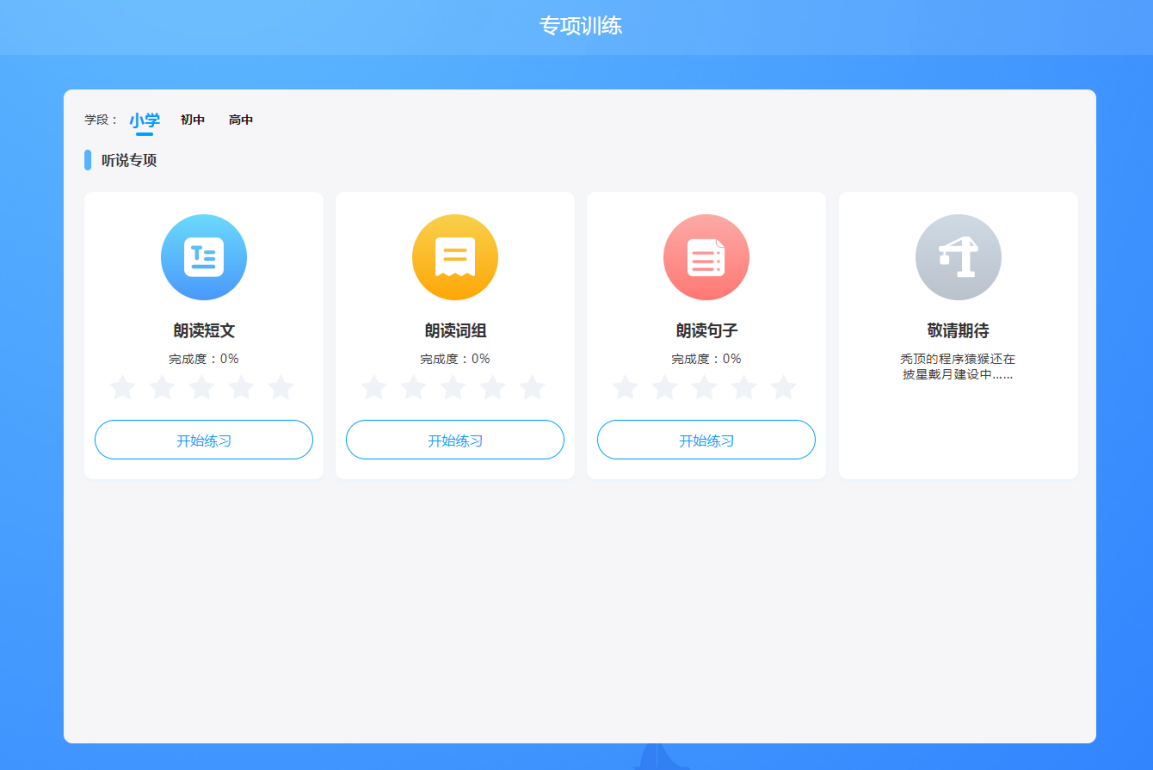The height and width of the screenshot is (770, 1153).
Task: Start practice for 朗读短文
Action: tap(204, 440)
